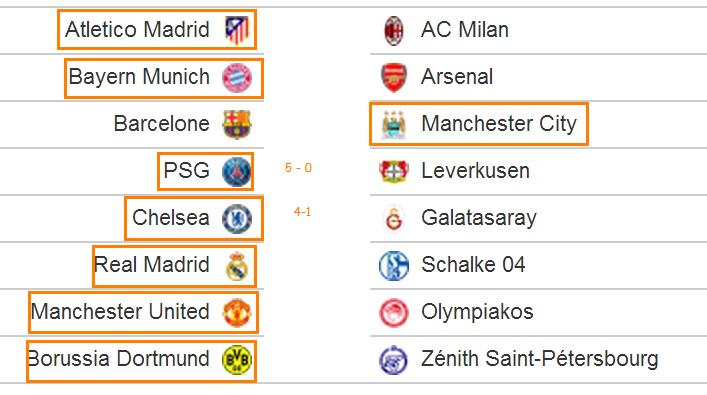
Task: Open the Zénith Saint-Pétersbourg team link
Action: (540, 359)
